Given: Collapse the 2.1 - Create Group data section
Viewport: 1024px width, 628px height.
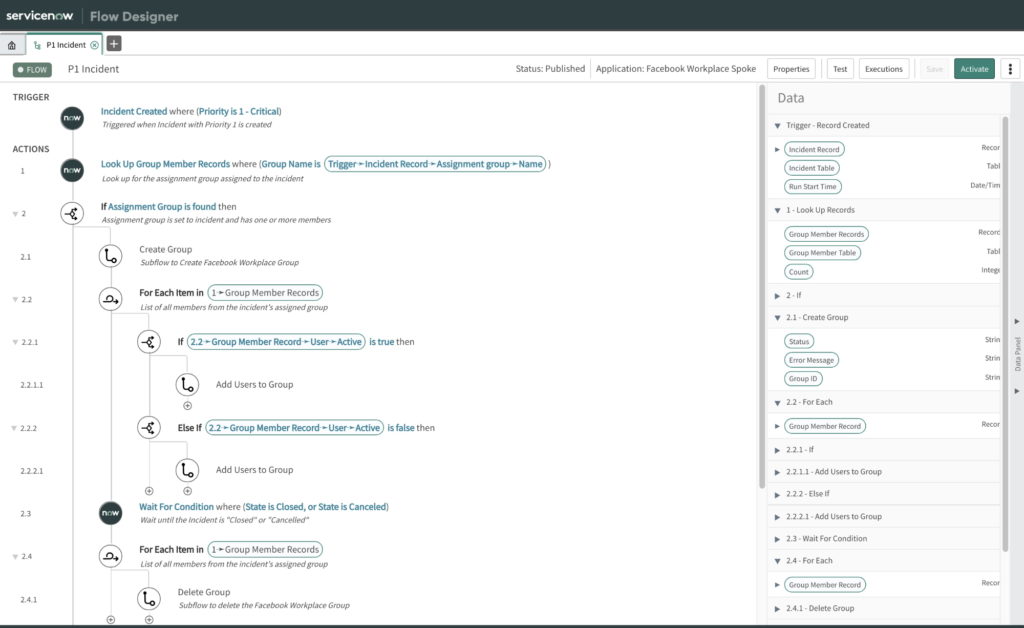Looking at the screenshot, I should coord(778,316).
